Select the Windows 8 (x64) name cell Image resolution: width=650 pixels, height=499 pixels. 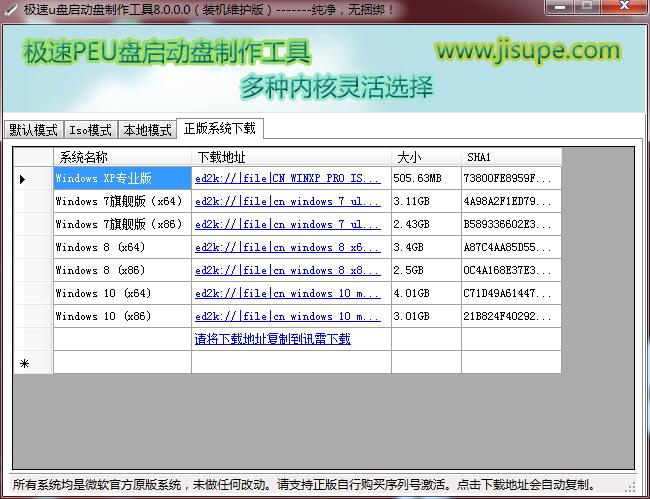click(122, 247)
